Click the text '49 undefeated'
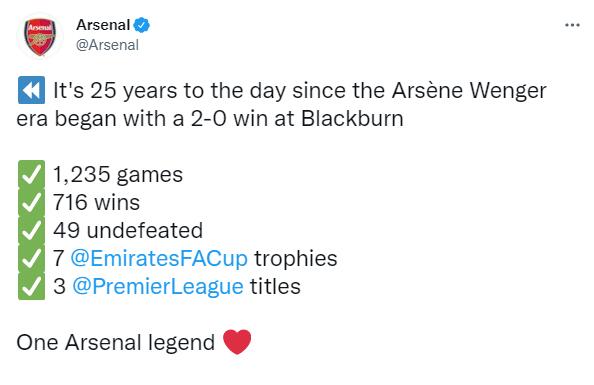 (x=128, y=230)
